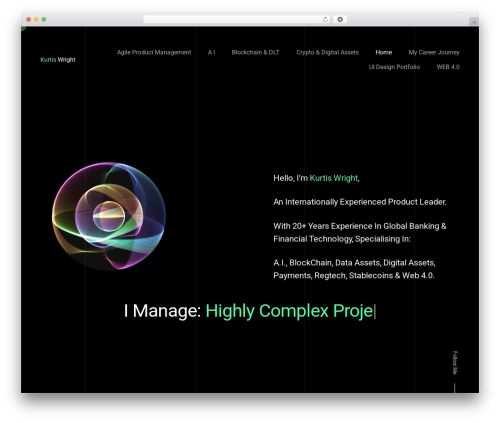
Task: Click the colorful glowing orb image
Action: 109,216
